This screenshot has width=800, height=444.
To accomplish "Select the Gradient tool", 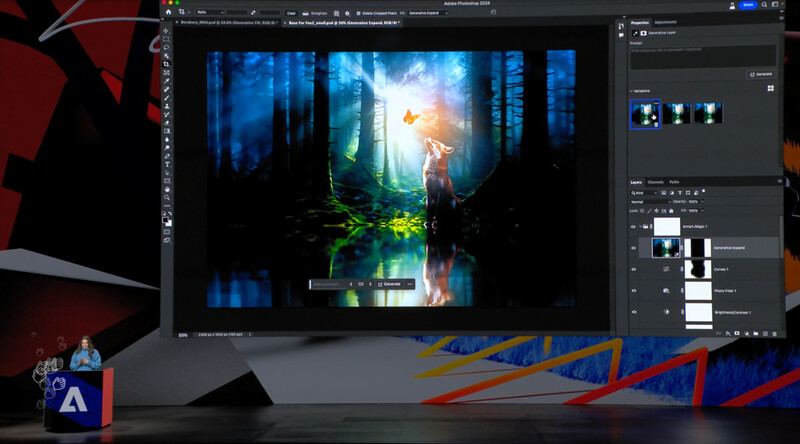I will tap(166, 131).
